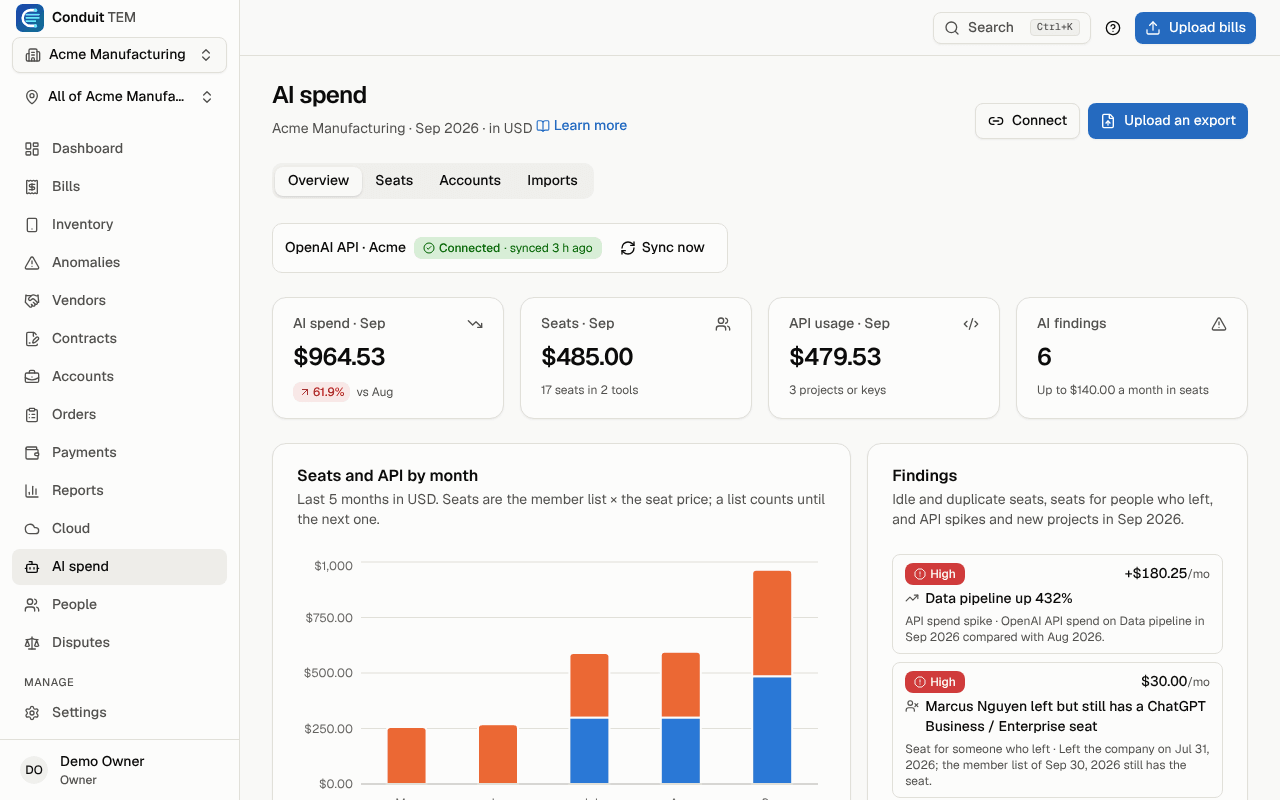Click the Cloud sidebar icon

coord(32,528)
